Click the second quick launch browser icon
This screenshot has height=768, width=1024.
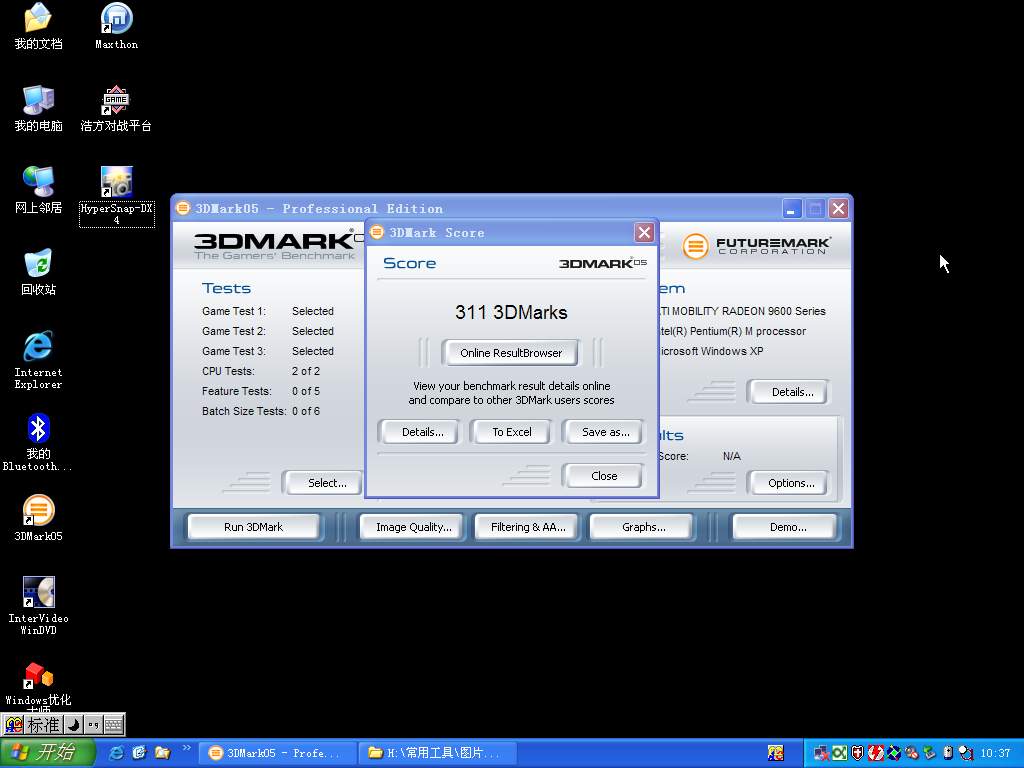tap(139, 752)
